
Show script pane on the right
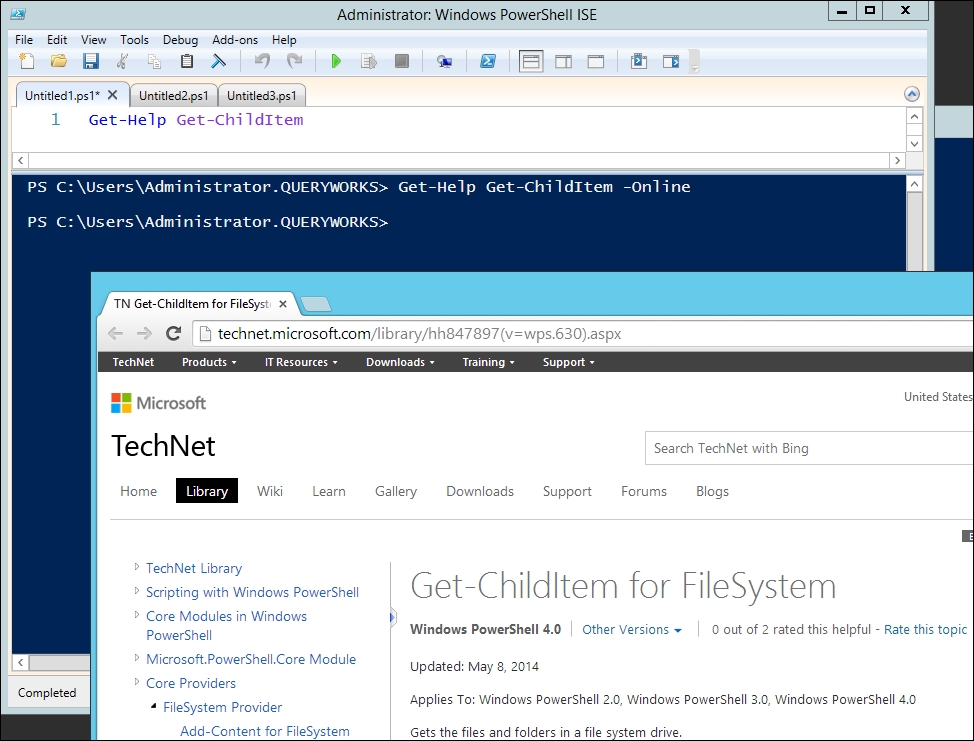pyautogui.click(x=563, y=61)
